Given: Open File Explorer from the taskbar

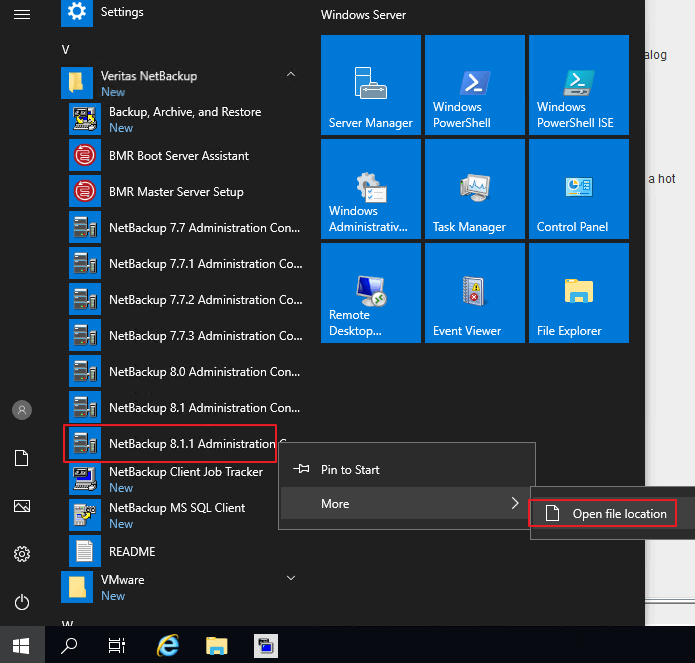Looking at the screenshot, I should coord(216,646).
